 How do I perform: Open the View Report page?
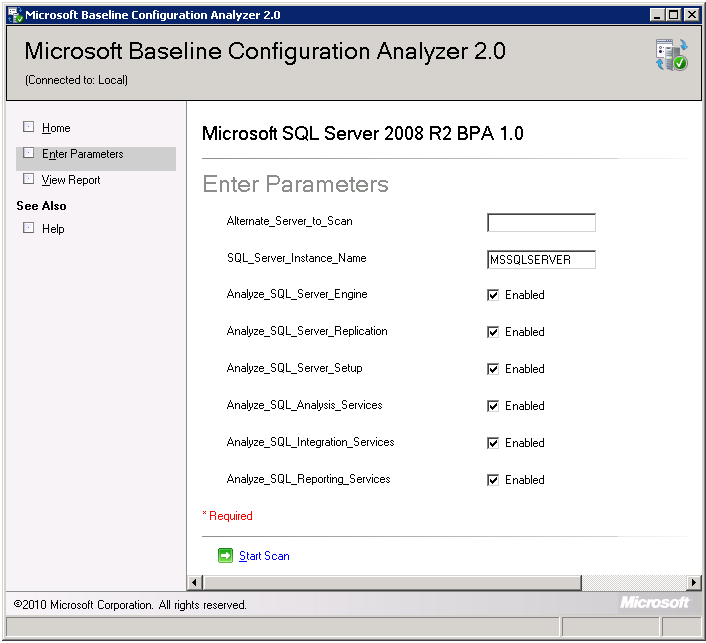(71, 180)
